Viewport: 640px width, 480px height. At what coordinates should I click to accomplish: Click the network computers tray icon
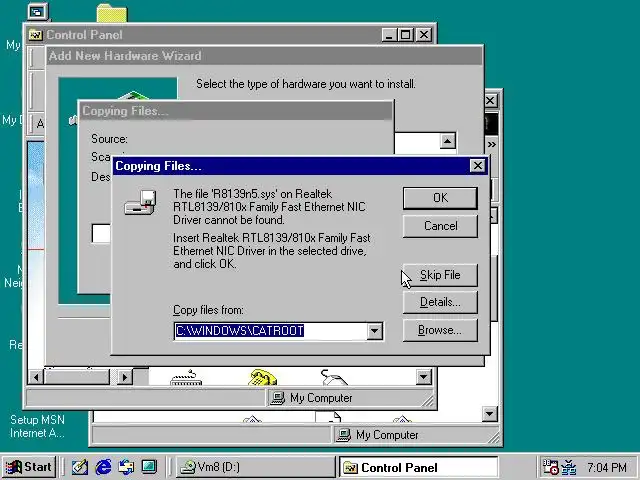(569, 467)
